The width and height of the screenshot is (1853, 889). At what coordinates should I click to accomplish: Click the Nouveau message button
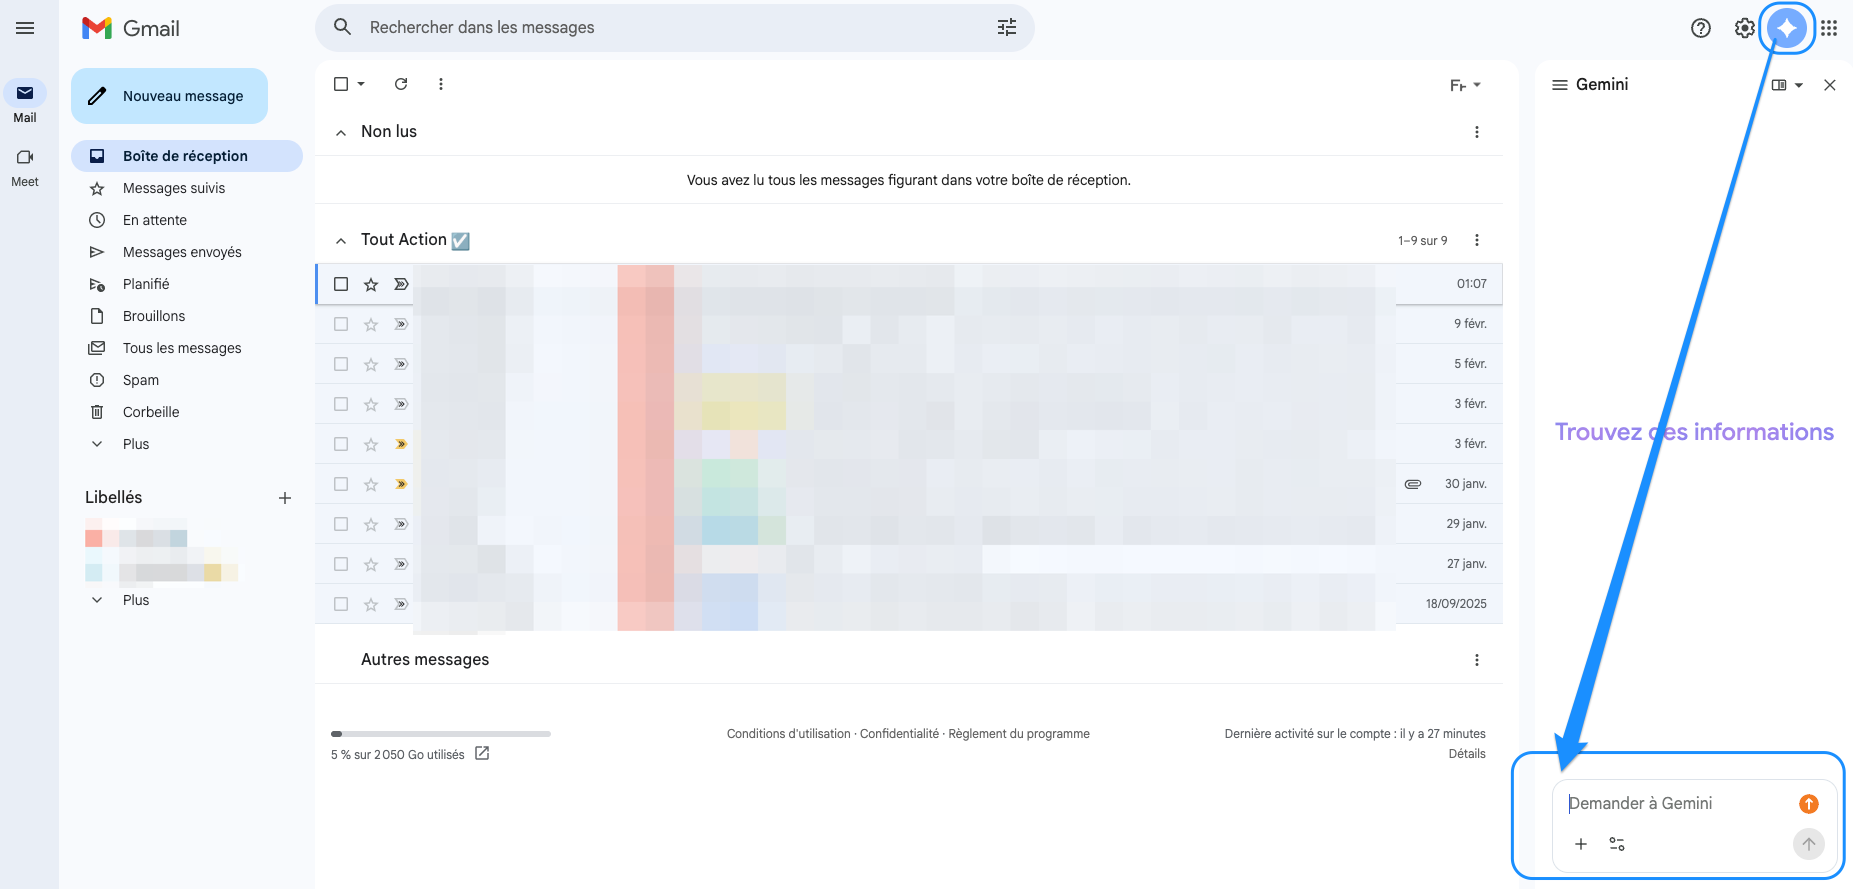point(169,96)
